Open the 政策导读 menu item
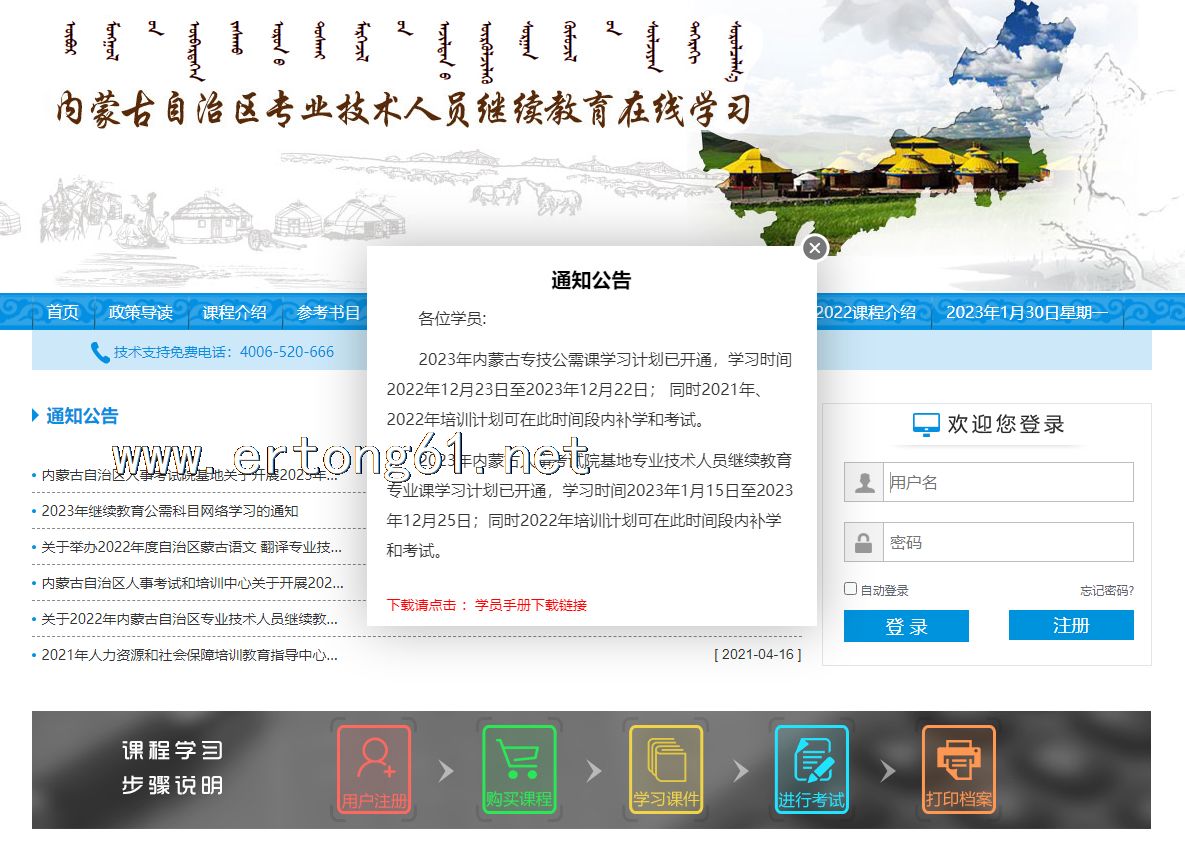Screen dimensions: 1185x845 point(141,312)
